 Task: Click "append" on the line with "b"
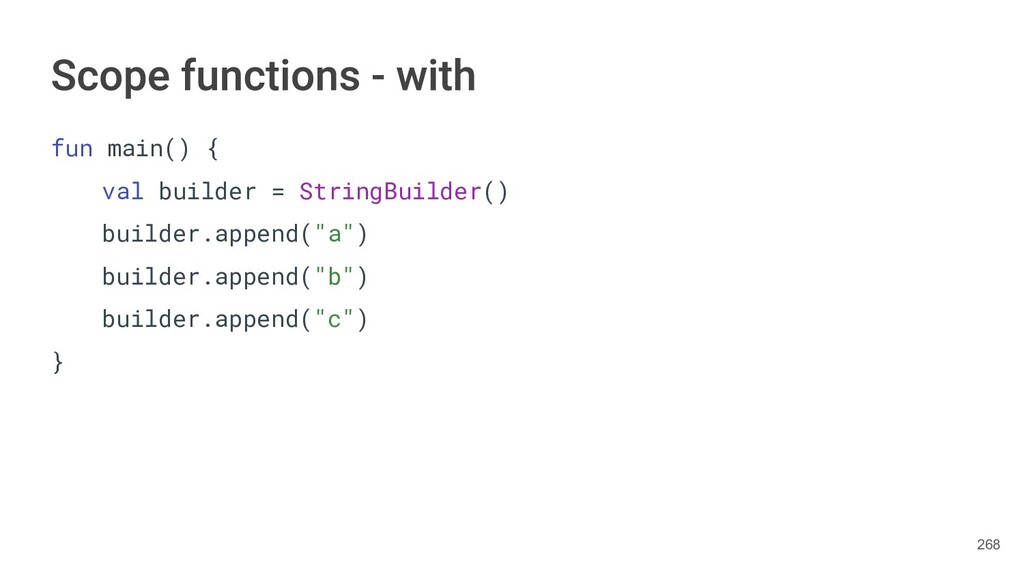point(257,276)
